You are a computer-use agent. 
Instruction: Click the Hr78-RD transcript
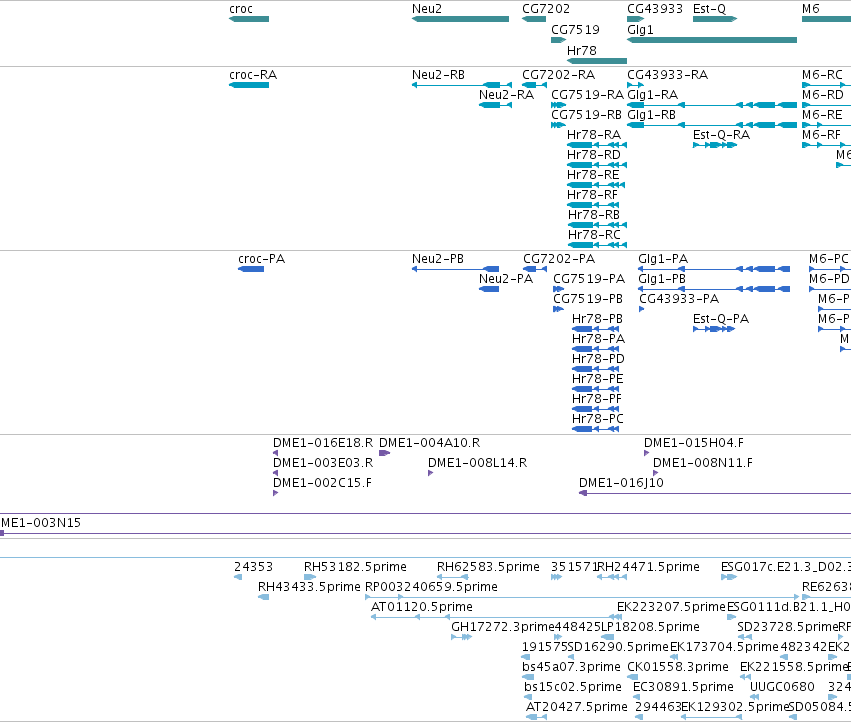[x=597, y=165]
